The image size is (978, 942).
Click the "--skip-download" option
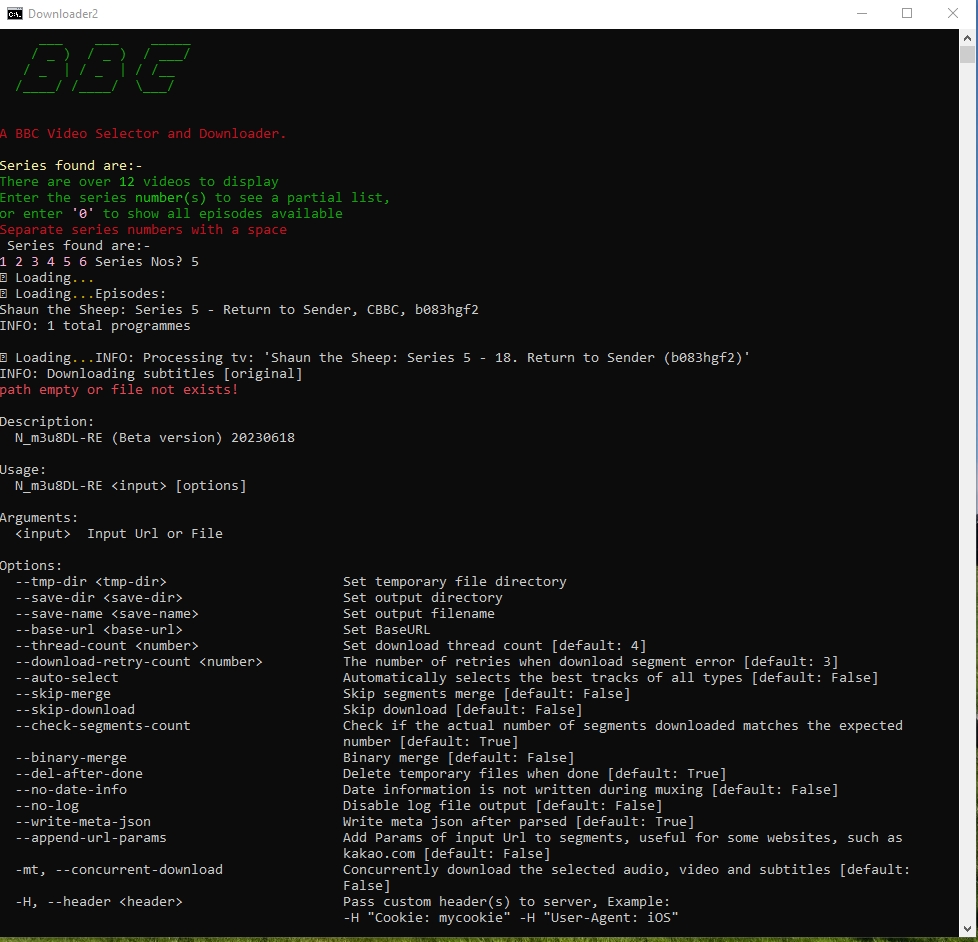[x=75, y=710]
